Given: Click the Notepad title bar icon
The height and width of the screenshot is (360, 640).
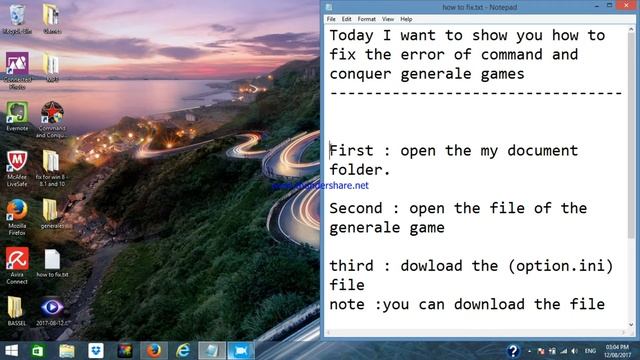Looking at the screenshot, I should click(x=329, y=7).
